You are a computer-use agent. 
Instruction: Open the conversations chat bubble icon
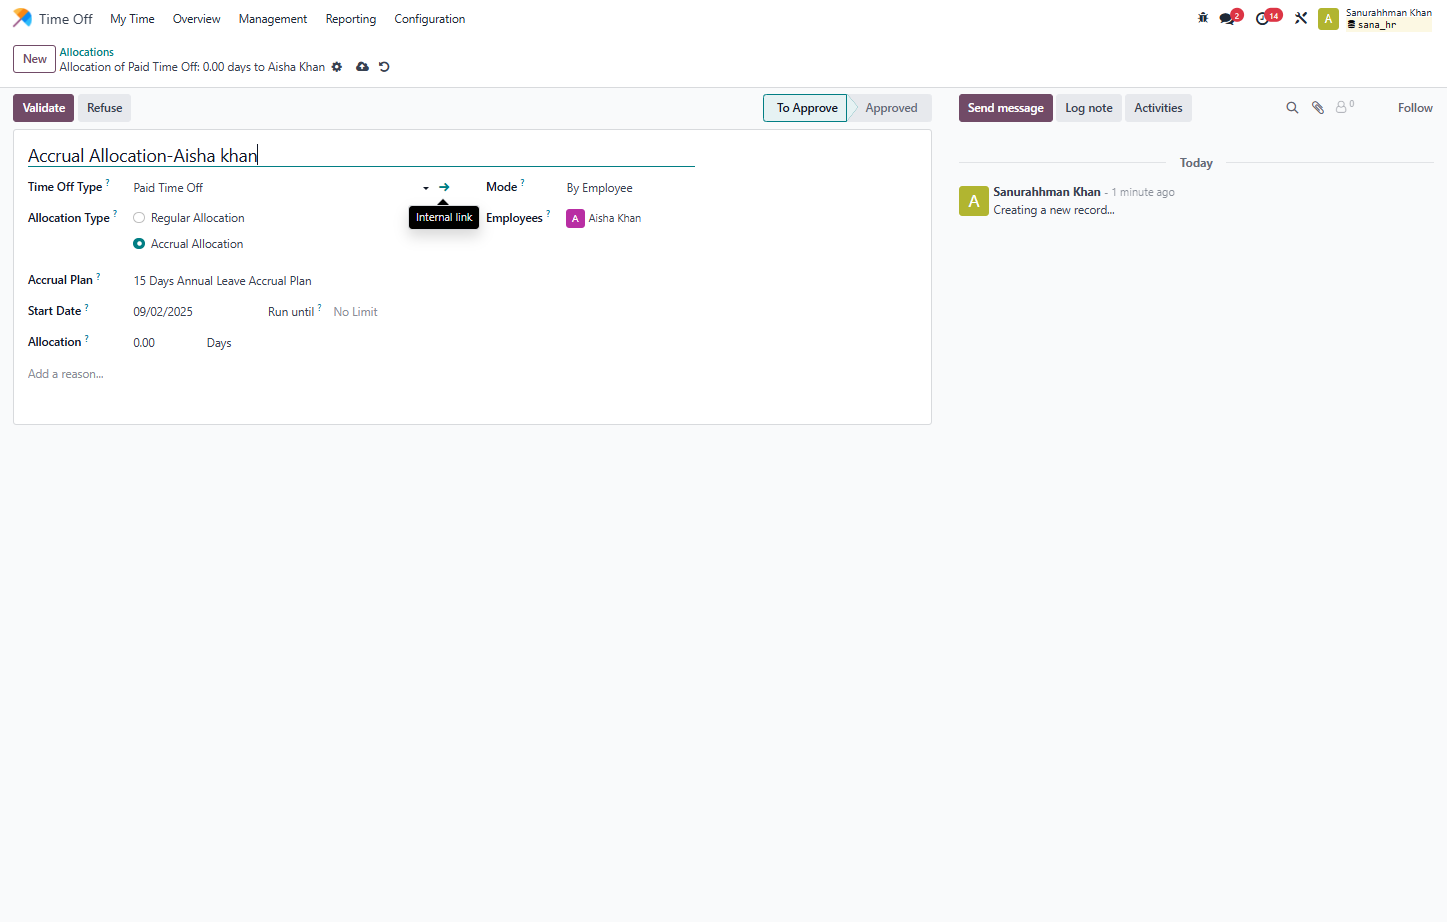1227,18
